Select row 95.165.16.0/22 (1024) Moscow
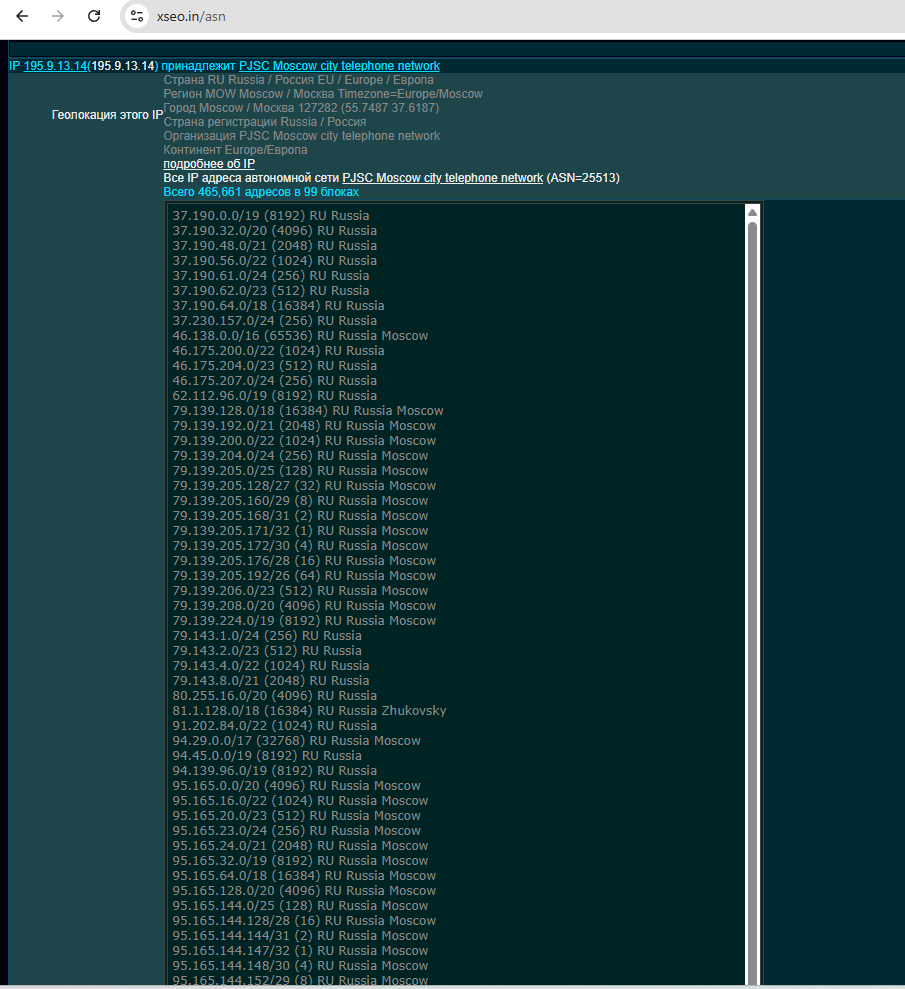905x989 pixels. coord(301,801)
